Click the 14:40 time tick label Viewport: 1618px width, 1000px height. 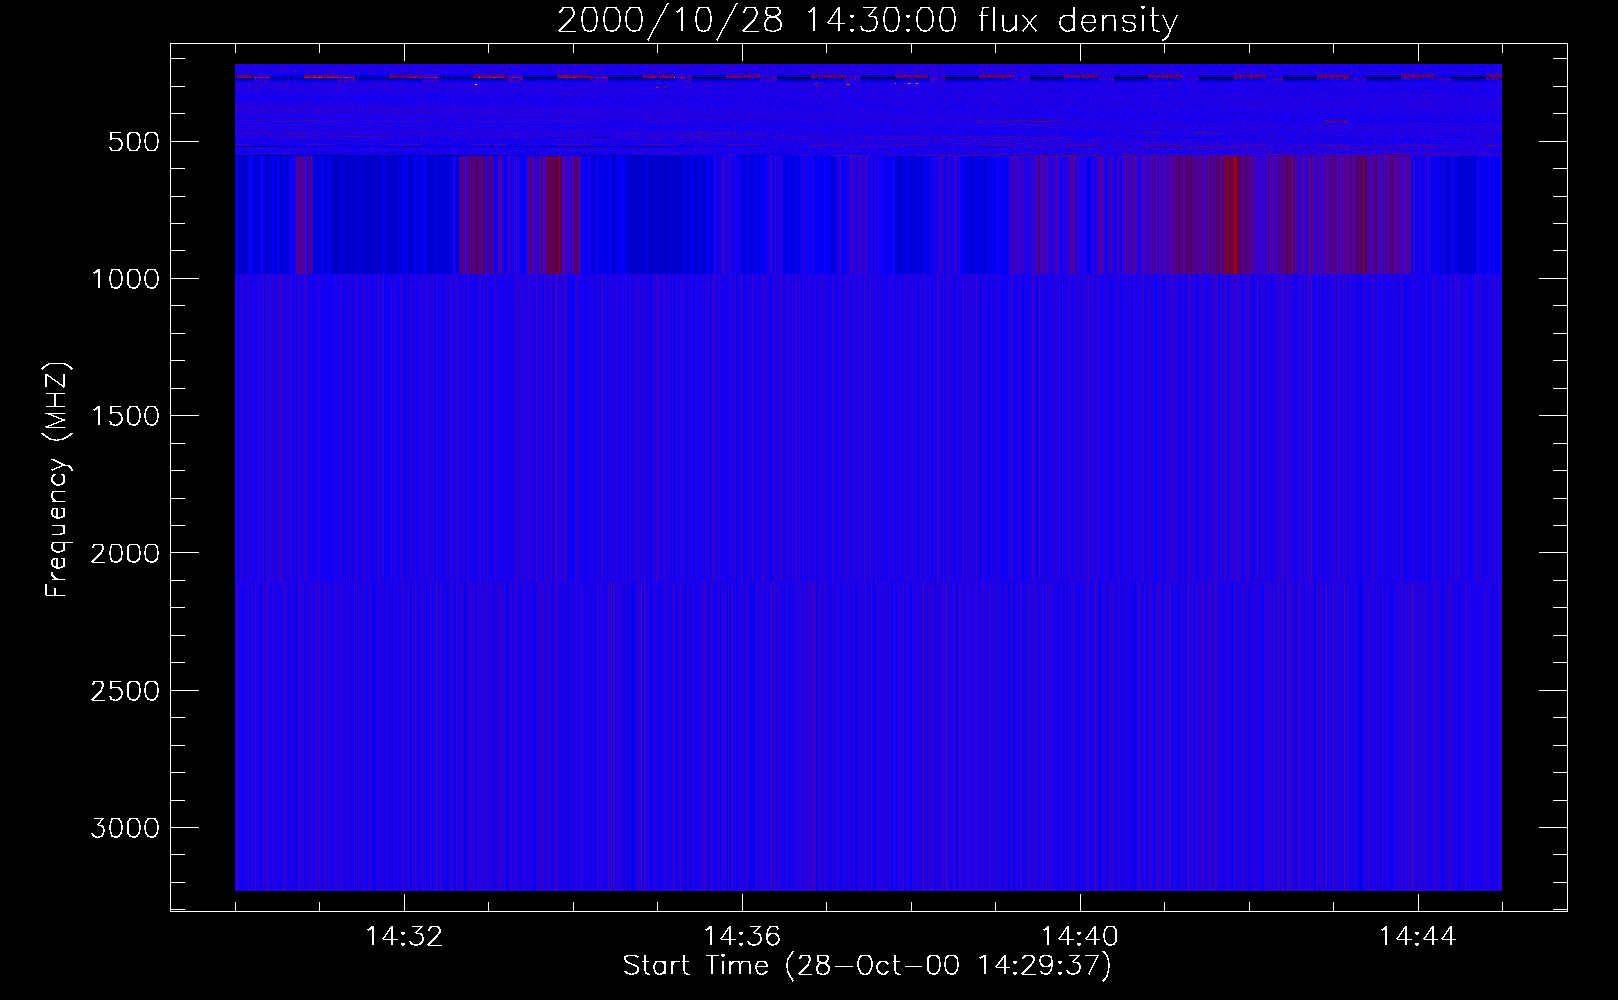tap(1080, 937)
